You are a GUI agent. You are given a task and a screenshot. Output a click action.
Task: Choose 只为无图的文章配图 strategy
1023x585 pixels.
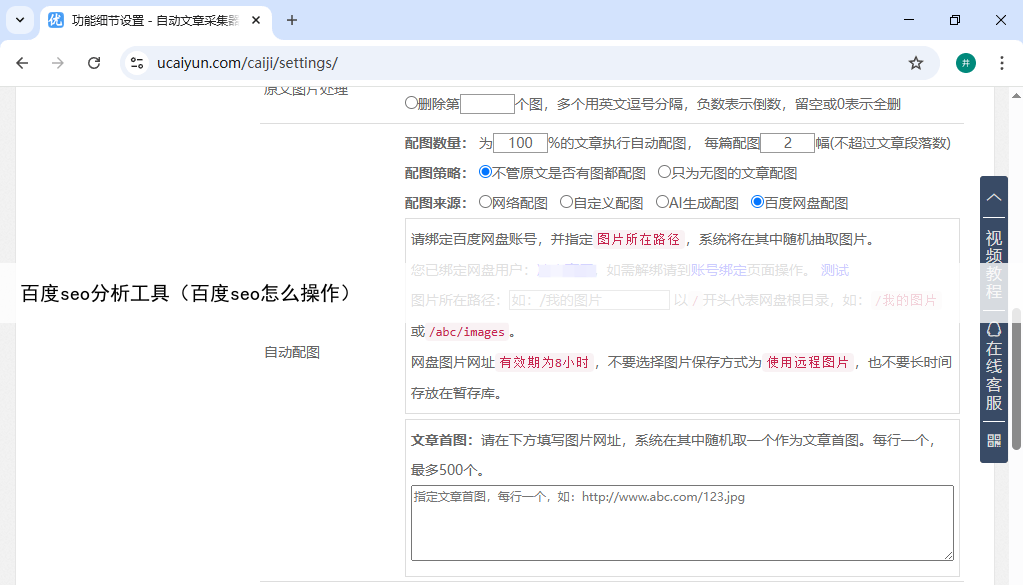(x=664, y=172)
